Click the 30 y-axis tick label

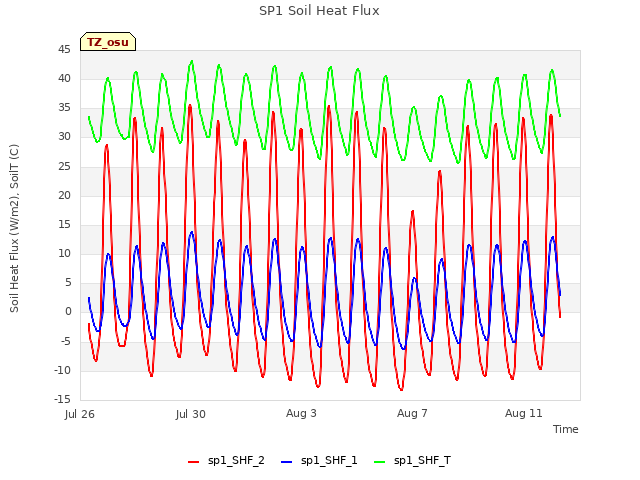64,137
